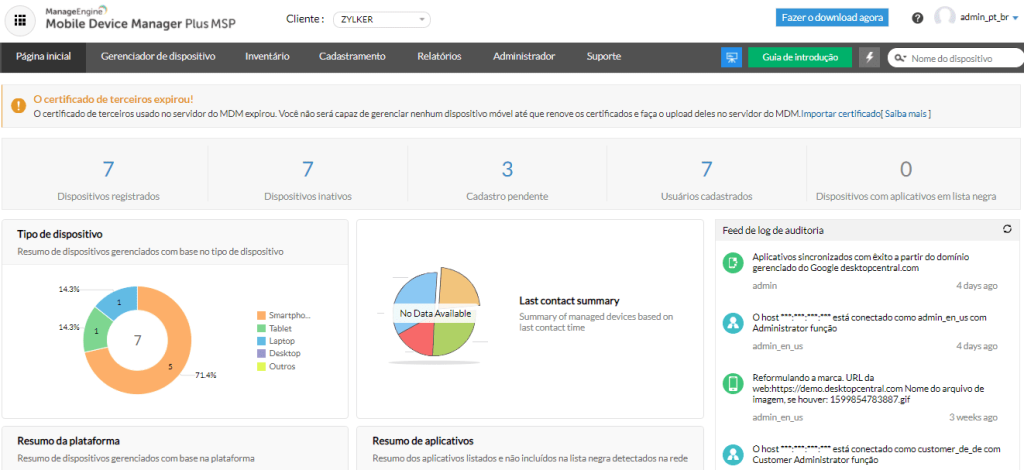Click the admin_pt_br user avatar
Screen dimensions: 1024x470
click(944, 17)
